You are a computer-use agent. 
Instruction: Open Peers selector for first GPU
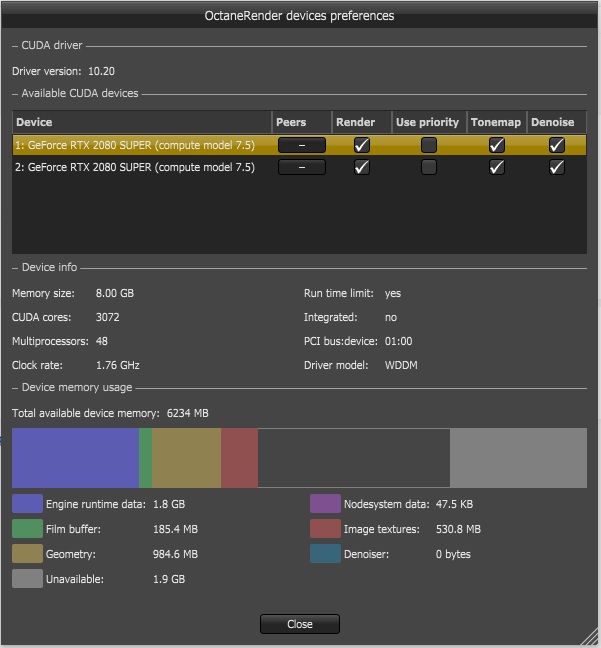coord(302,145)
